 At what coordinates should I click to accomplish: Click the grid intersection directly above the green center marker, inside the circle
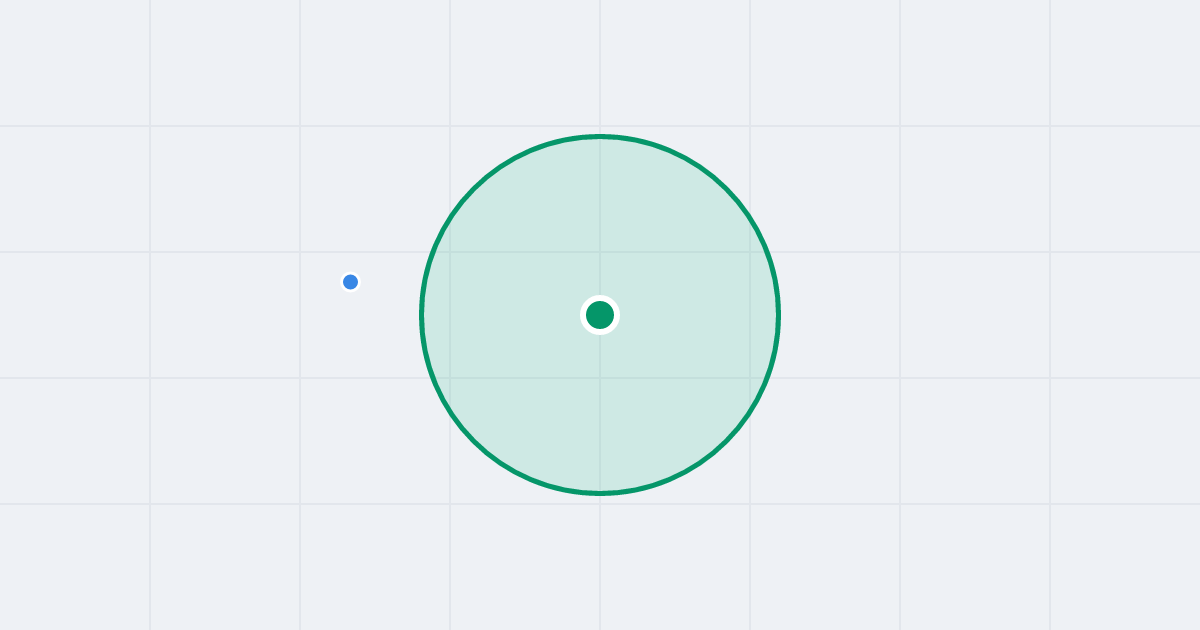click(600, 252)
